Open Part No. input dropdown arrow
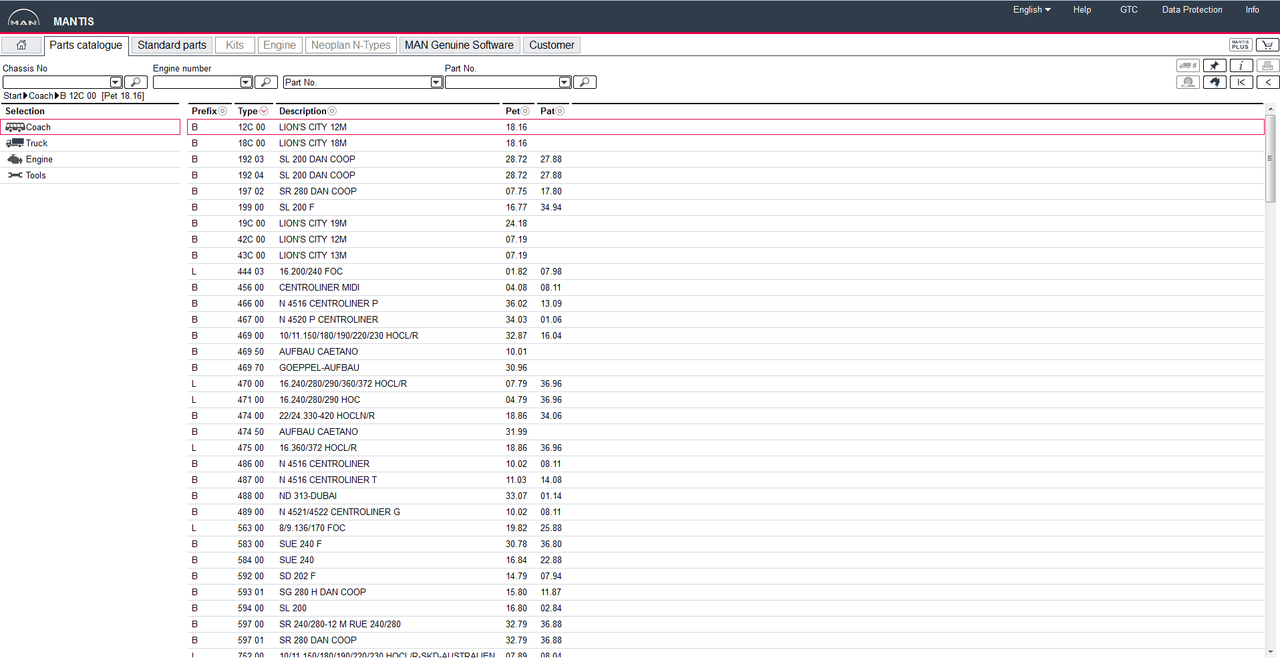1280x660 pixels. [x=564, y=82]
